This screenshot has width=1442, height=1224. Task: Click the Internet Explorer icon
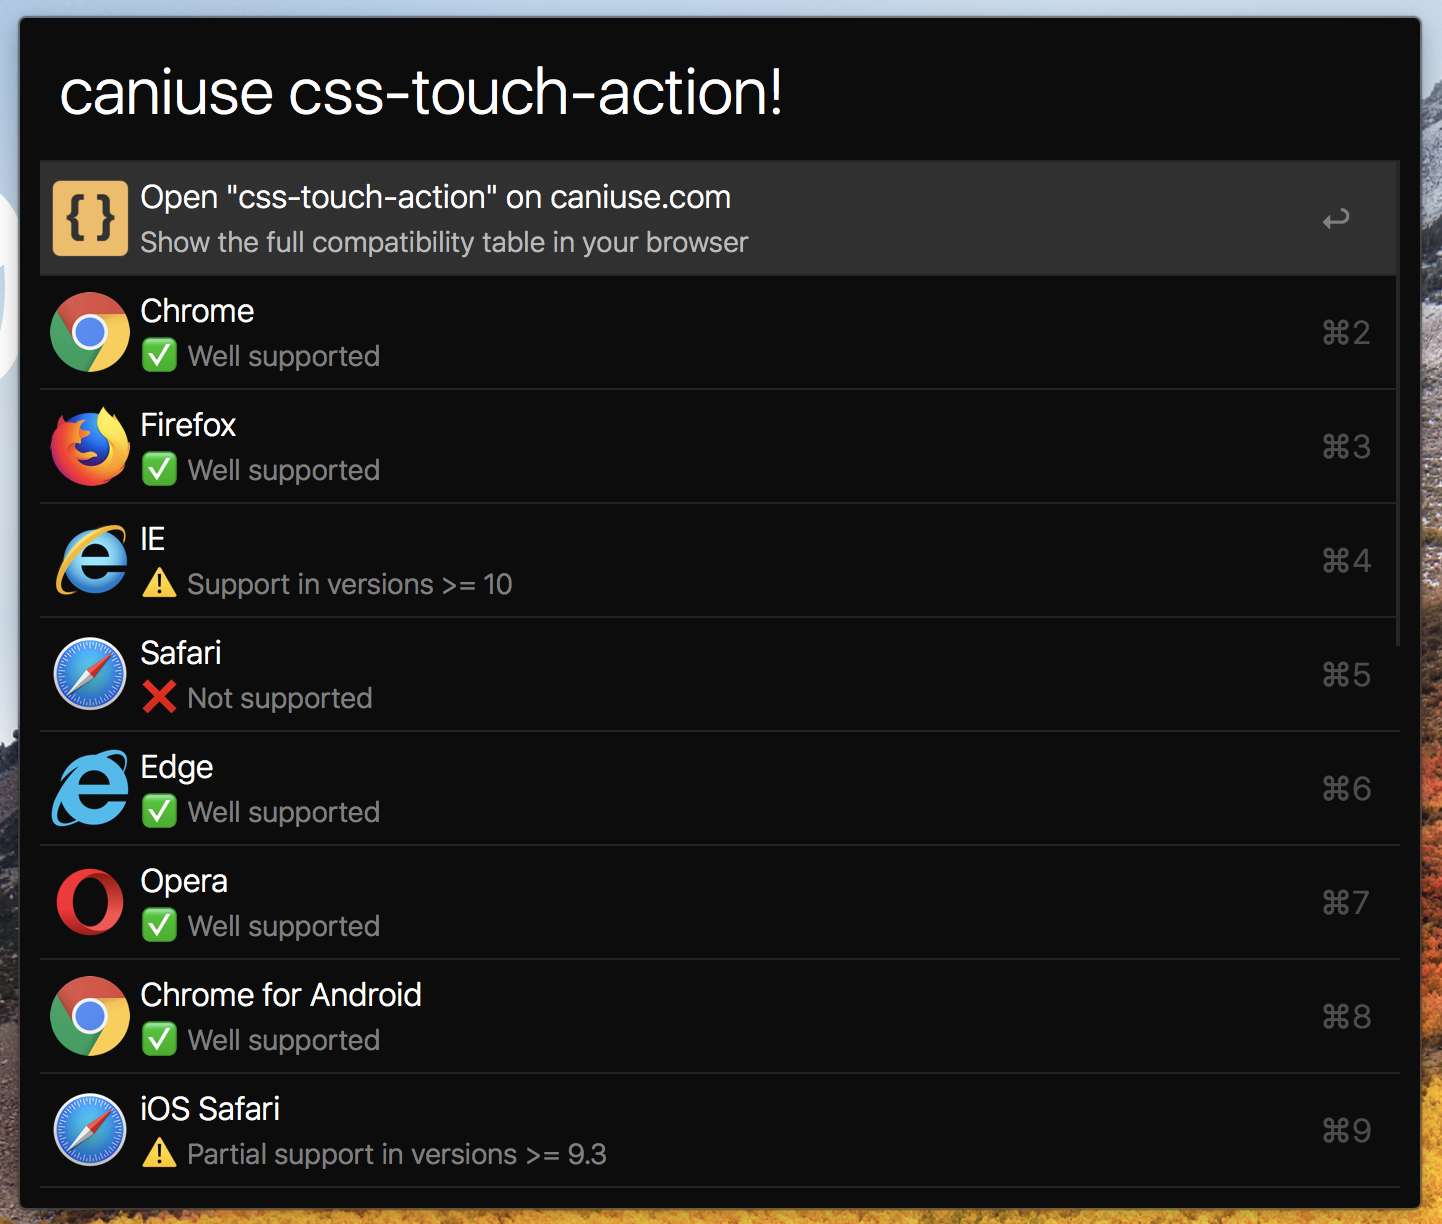91,560
